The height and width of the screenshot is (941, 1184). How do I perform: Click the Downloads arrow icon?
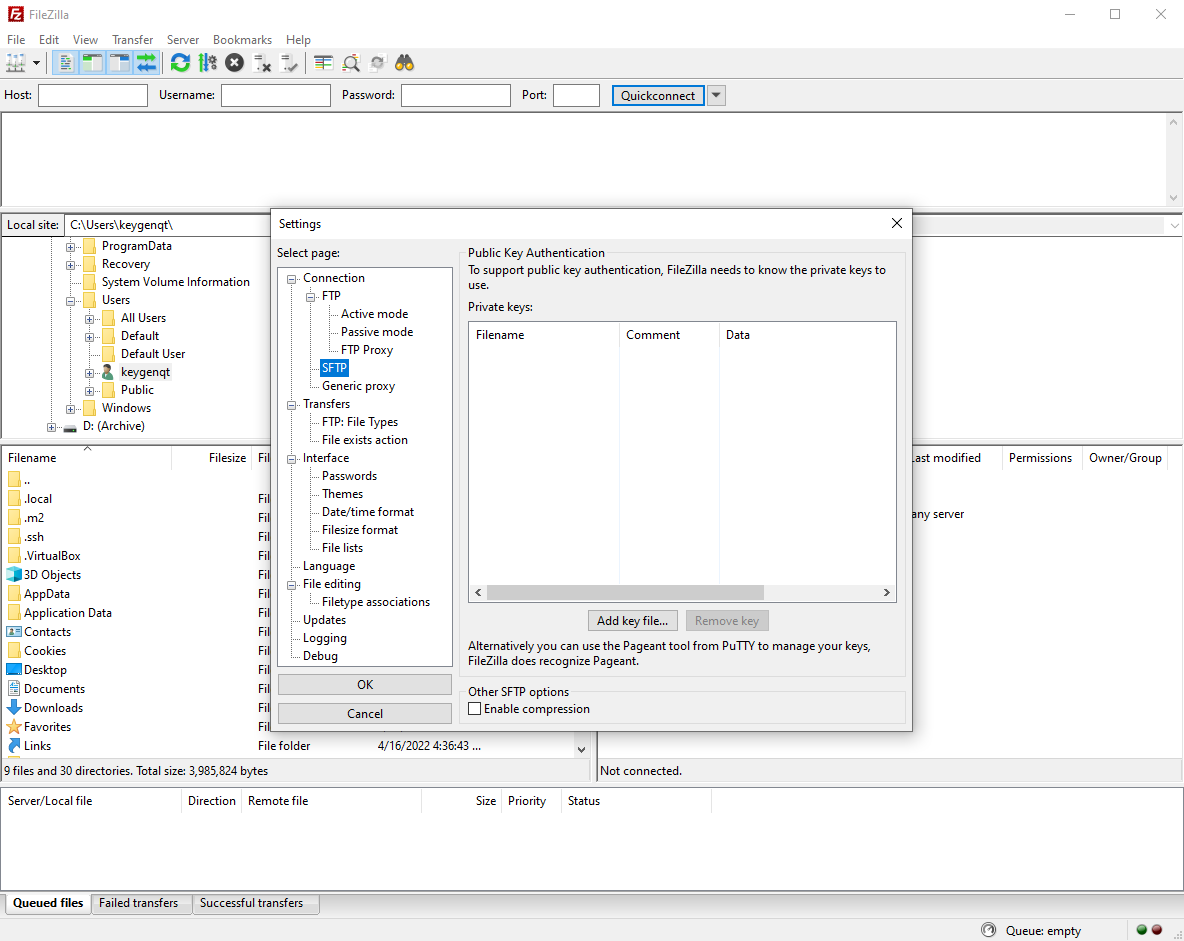[x=14, y=708]
